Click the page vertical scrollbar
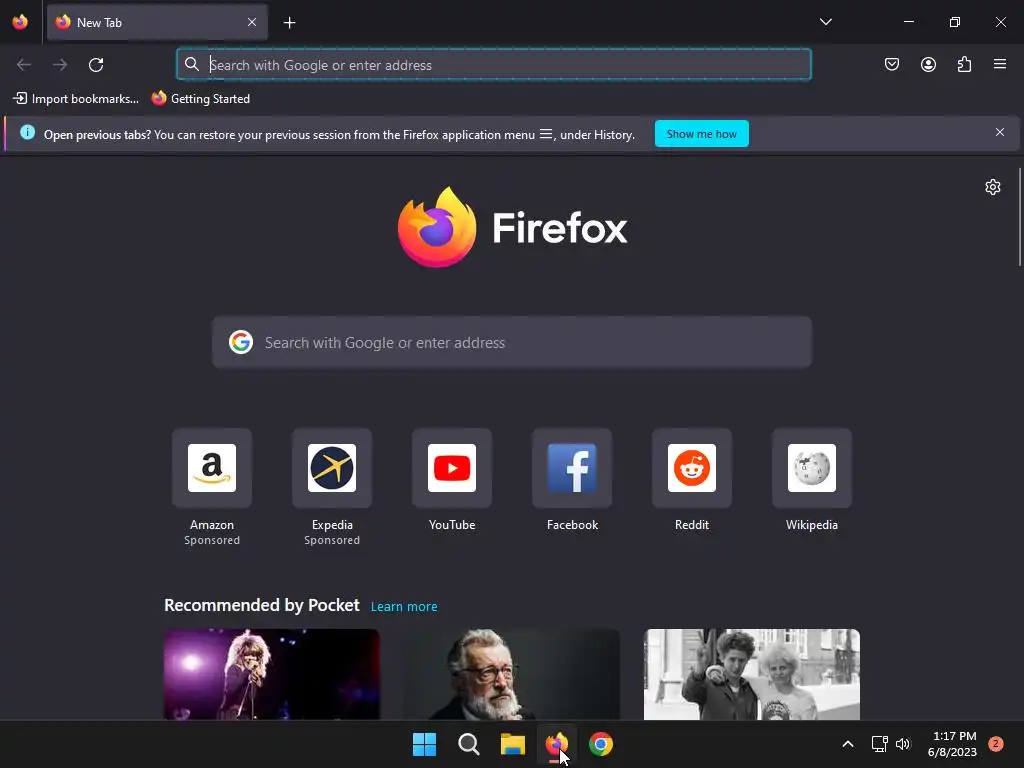1024x768 pixels. coord(1020,217)
